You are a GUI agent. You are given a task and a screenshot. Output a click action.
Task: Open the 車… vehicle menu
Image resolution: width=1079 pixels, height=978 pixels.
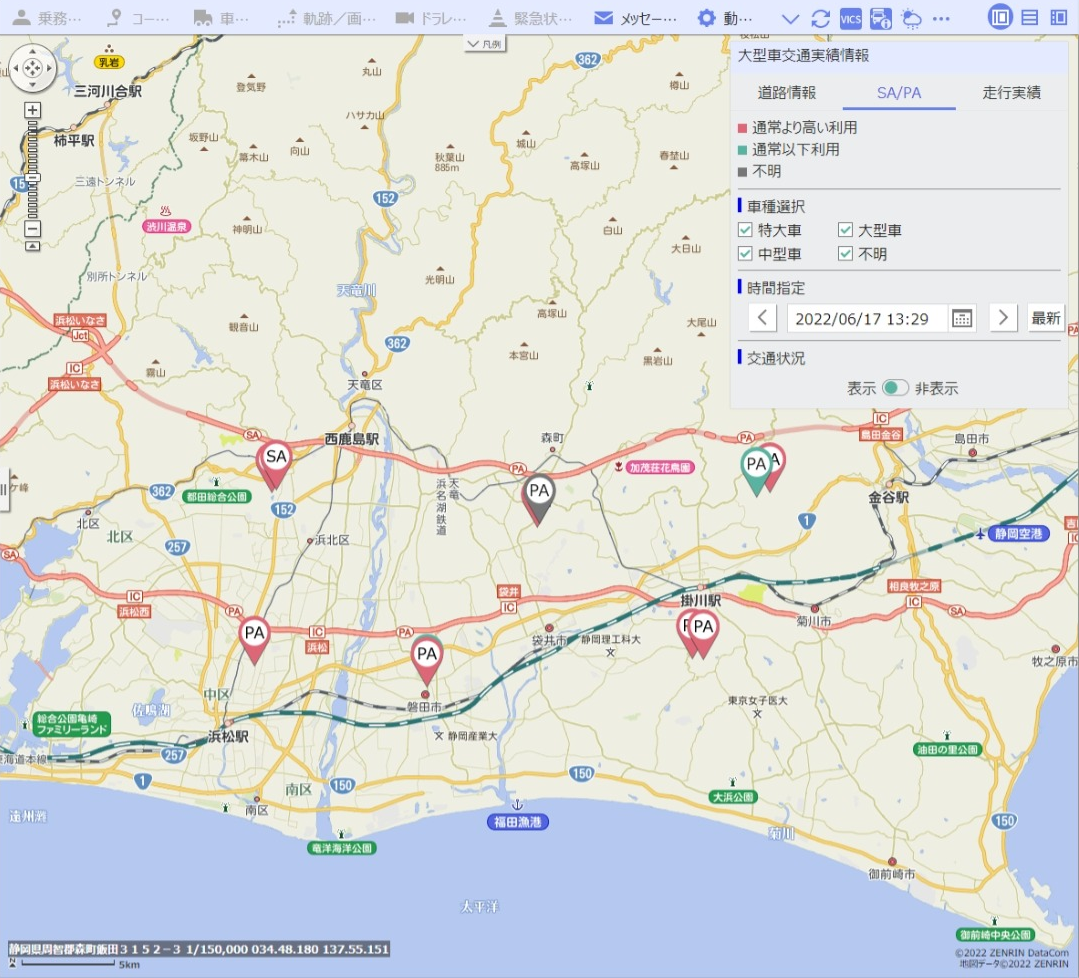click(221, 18)
